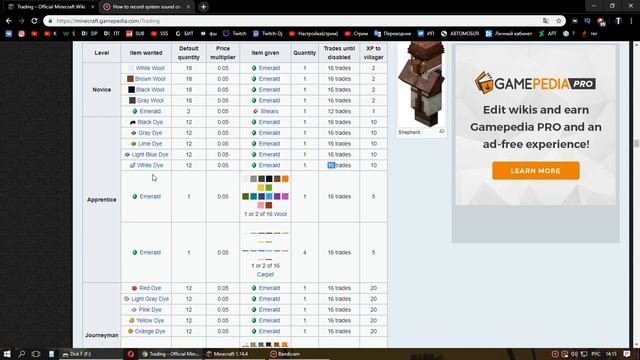Click the red extension icon with badge
The image size is (640, 360).
pyautogui.click(x=601, y=21)
